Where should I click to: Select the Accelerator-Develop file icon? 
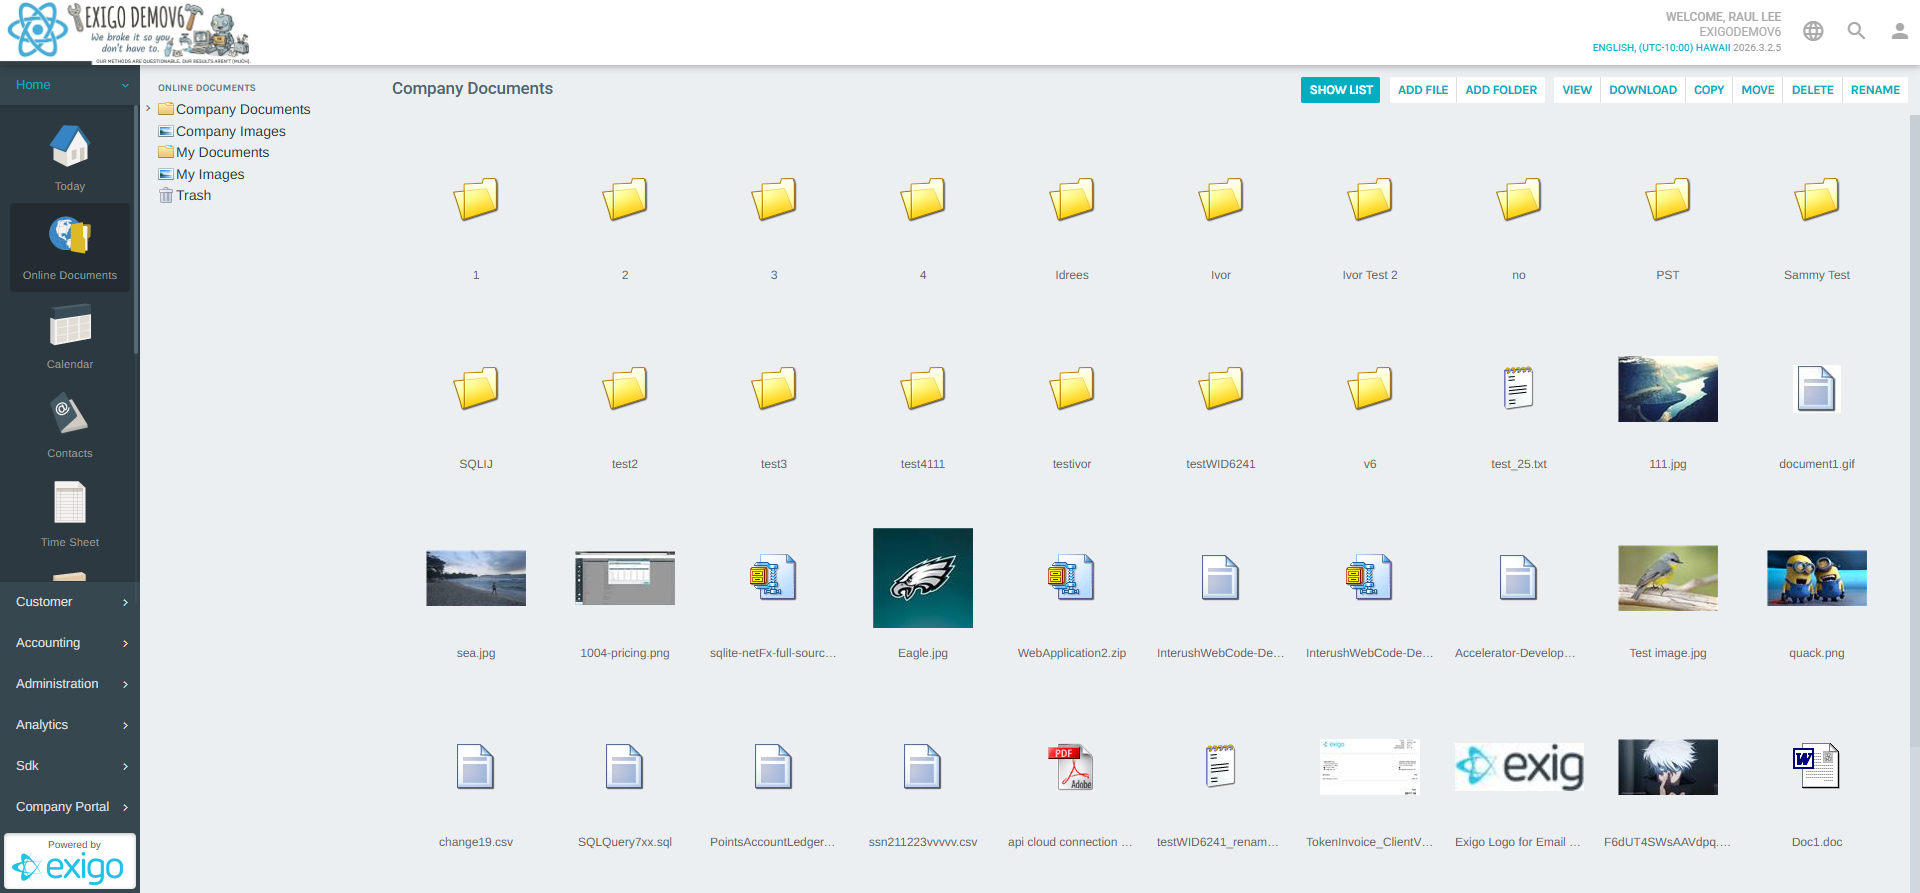tap(1519, 577)
